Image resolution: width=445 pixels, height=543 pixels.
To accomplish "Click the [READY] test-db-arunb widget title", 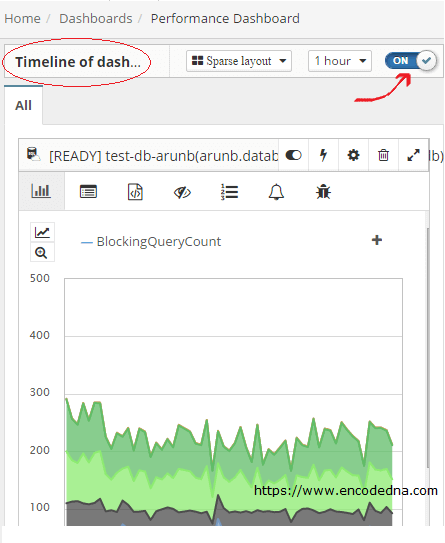I will click(163, 156).
